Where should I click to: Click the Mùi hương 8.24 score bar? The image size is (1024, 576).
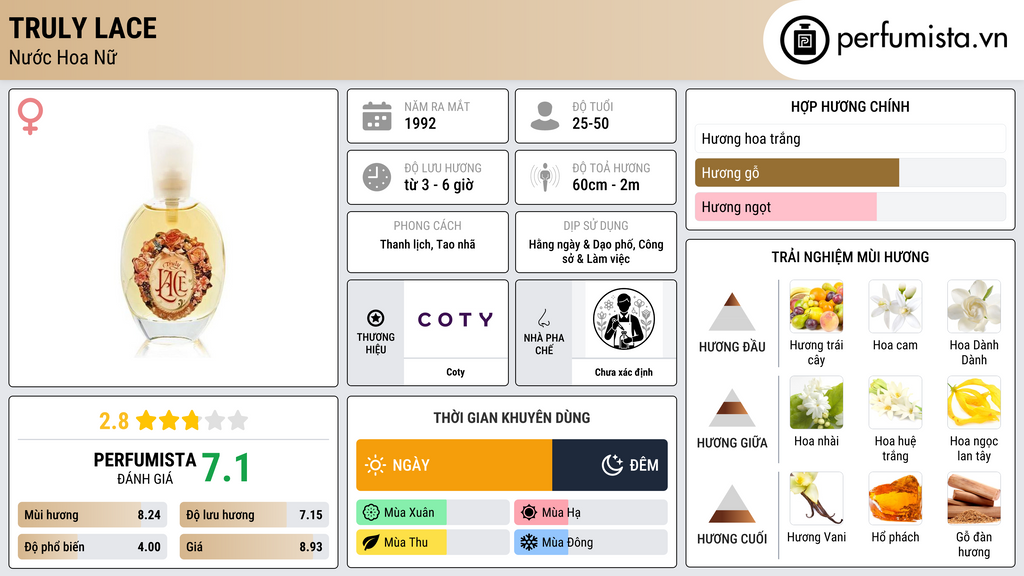tap(92, 515)
